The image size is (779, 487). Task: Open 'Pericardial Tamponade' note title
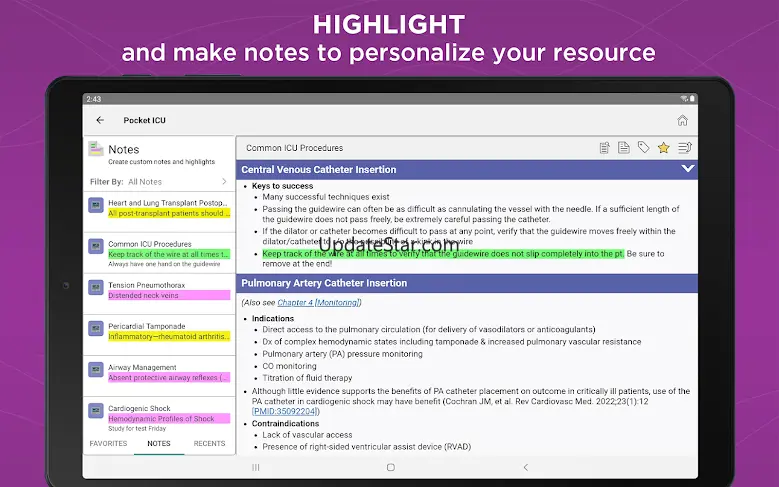[x=147, y=326]
